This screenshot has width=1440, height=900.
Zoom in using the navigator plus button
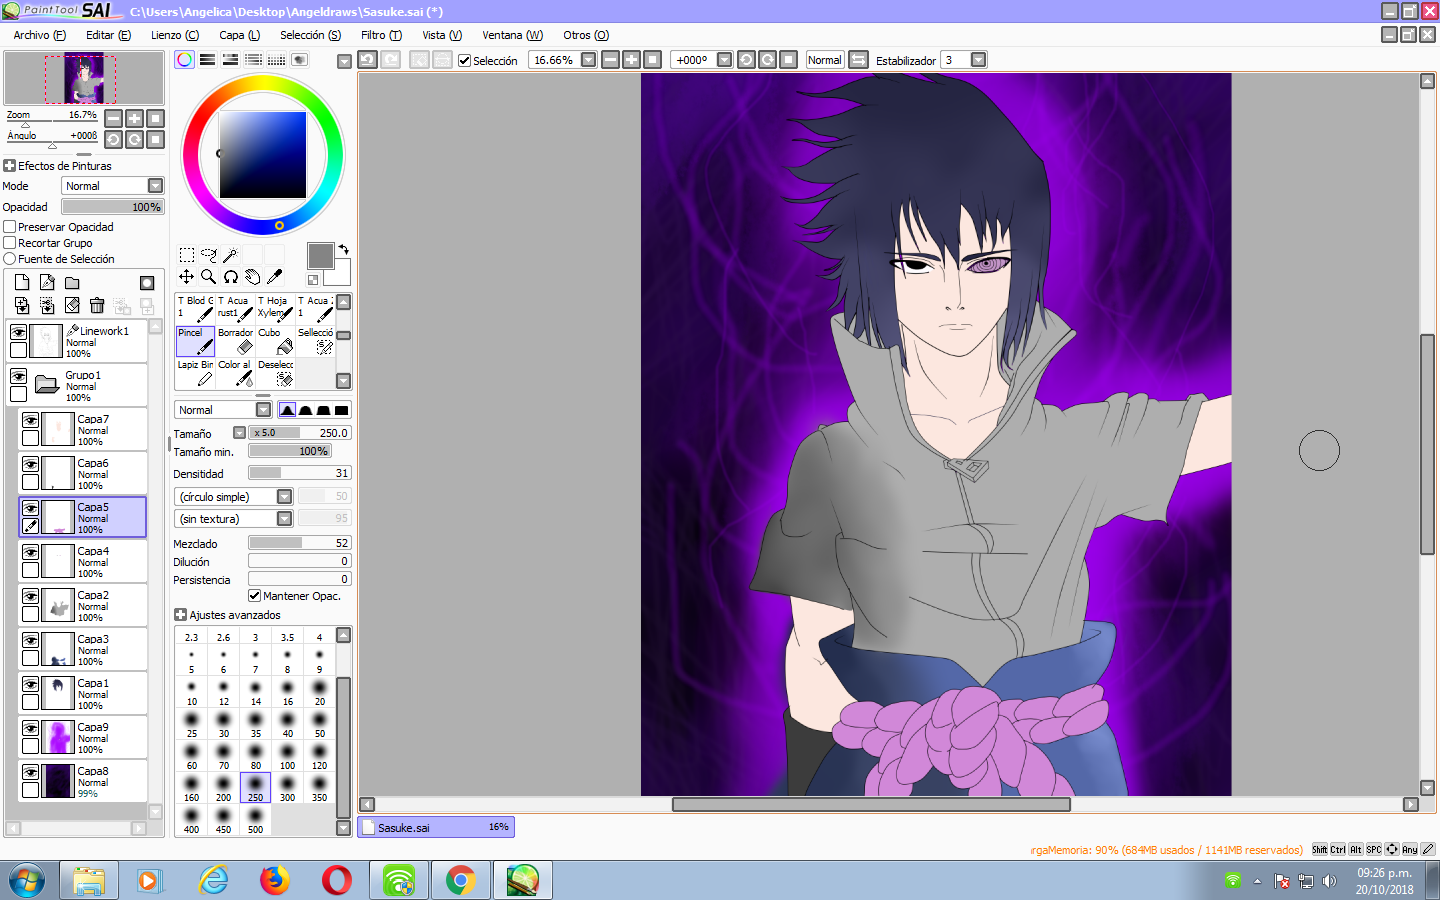134,118
